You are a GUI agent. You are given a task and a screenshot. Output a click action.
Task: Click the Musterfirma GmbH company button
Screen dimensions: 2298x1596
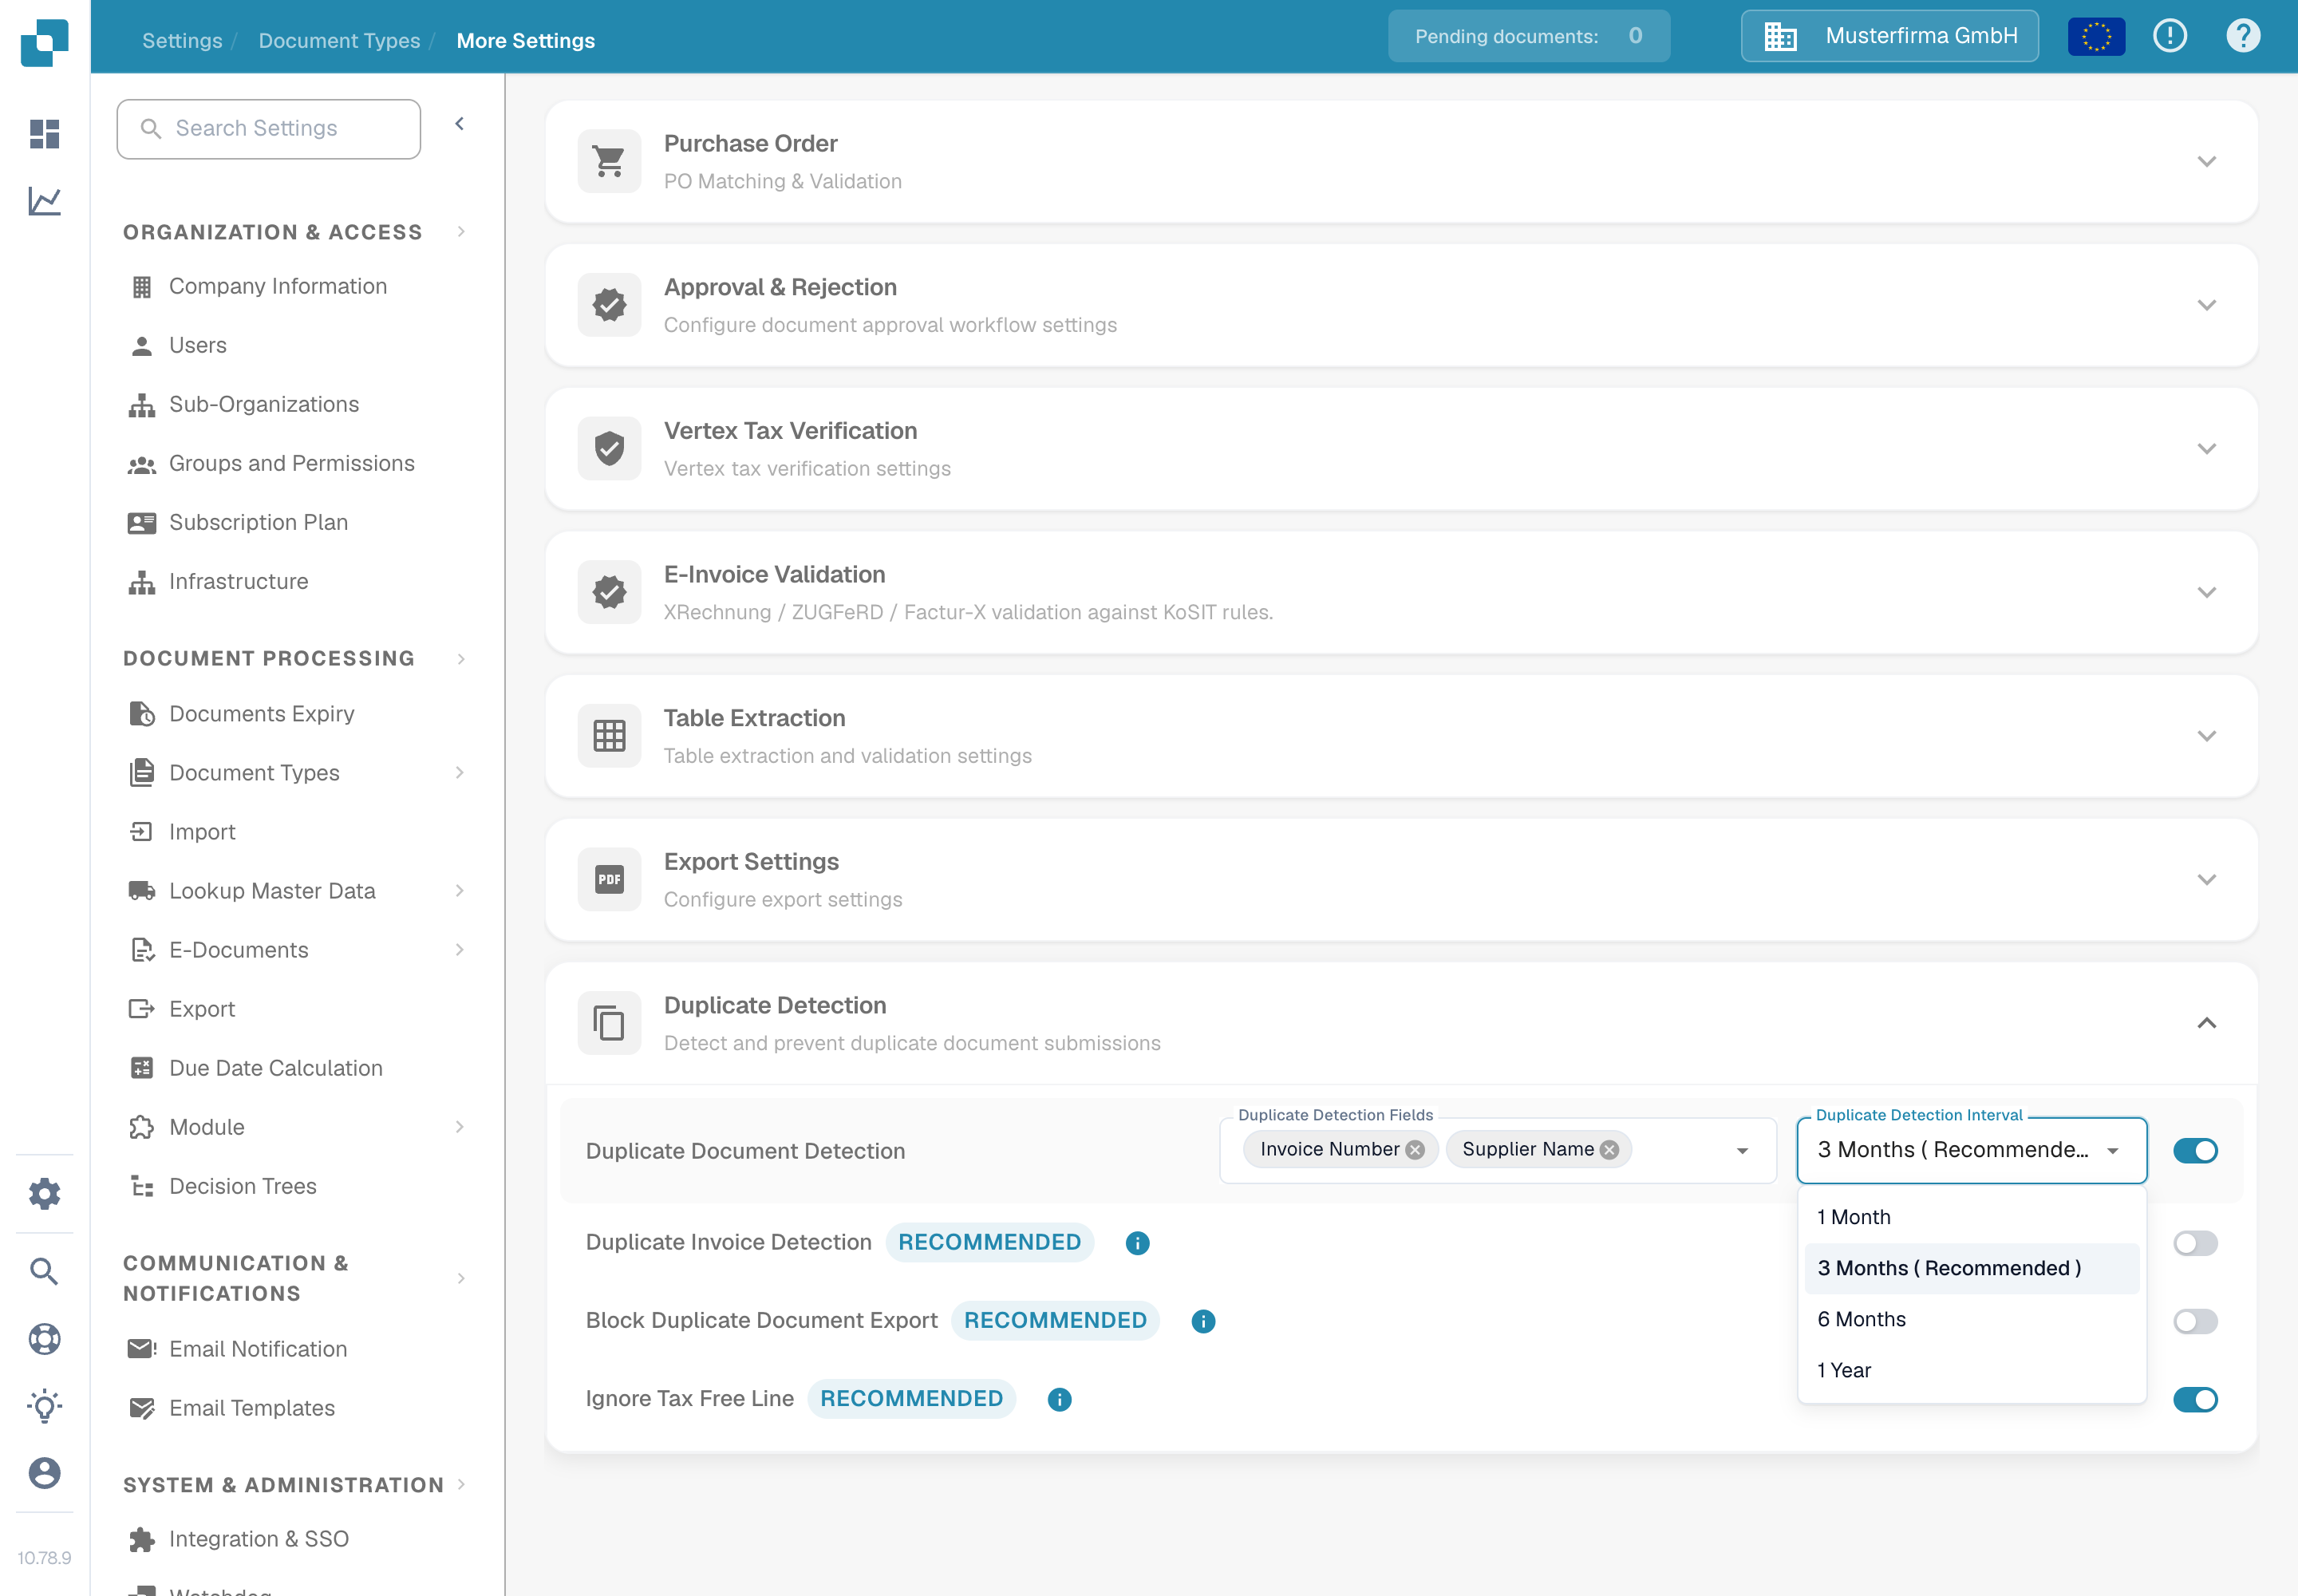[x=1889, y=36]
